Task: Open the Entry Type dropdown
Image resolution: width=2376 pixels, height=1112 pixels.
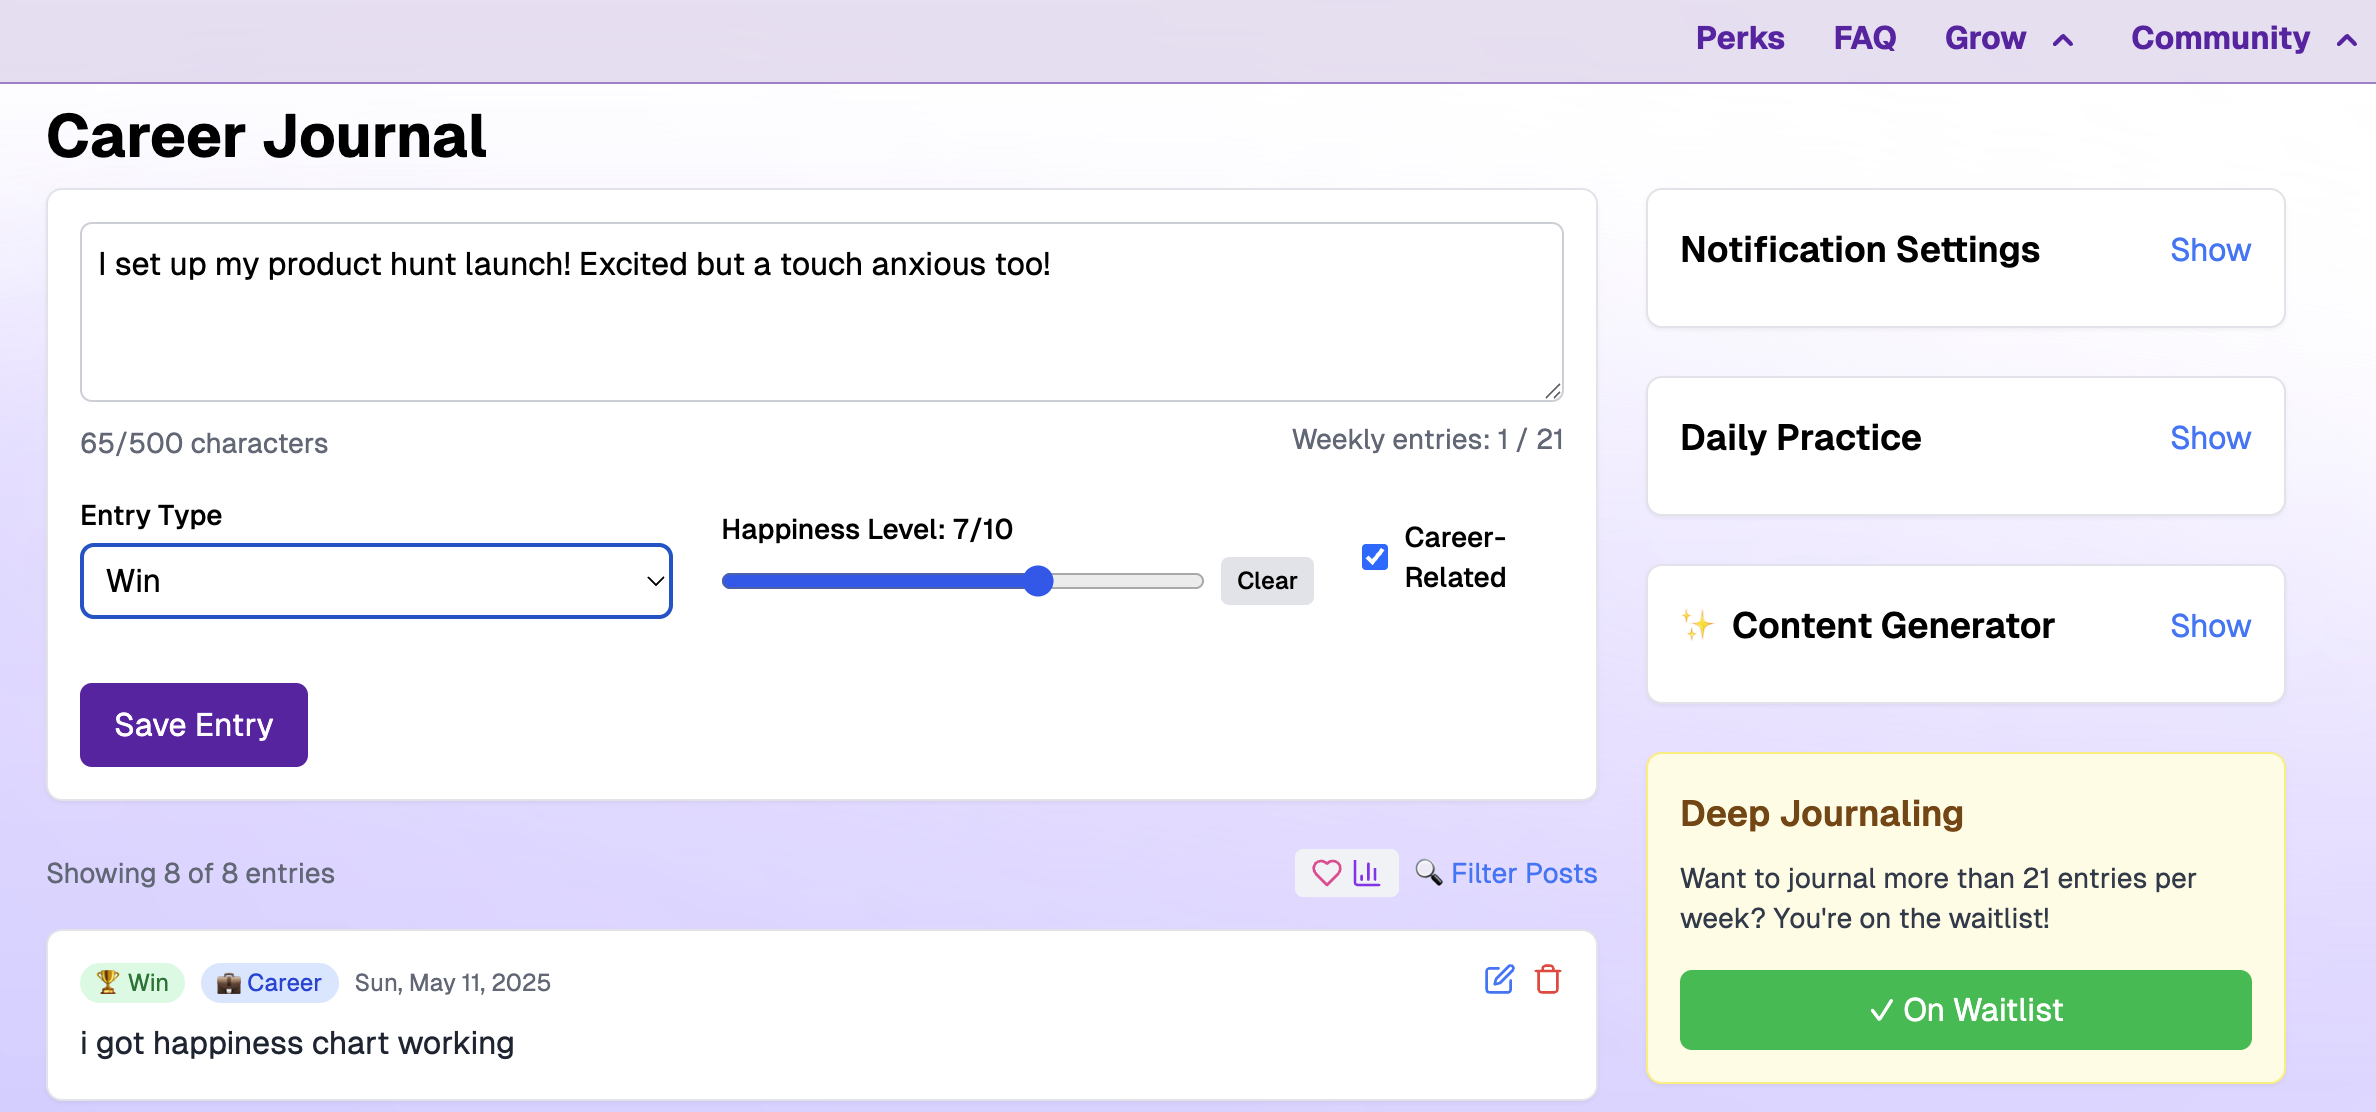Action: [x=376, y=581]
